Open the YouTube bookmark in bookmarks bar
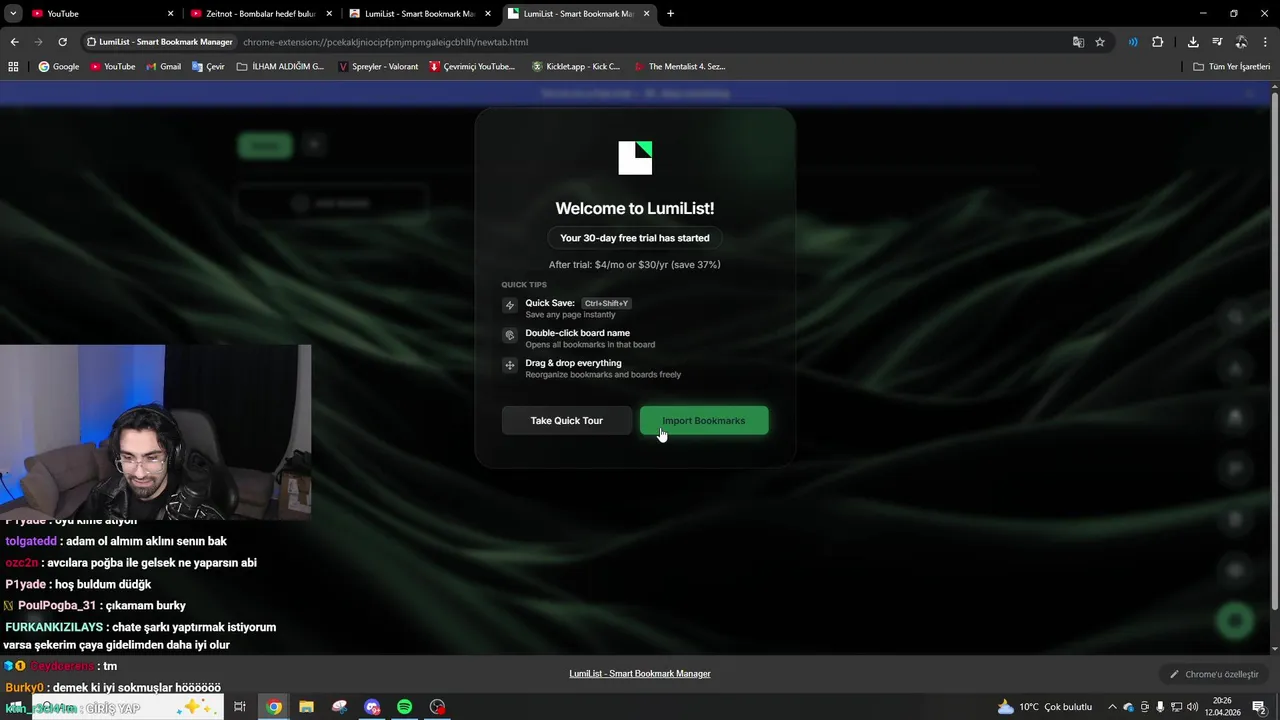The image size is (1280, 720). click(x=112, y=67)
